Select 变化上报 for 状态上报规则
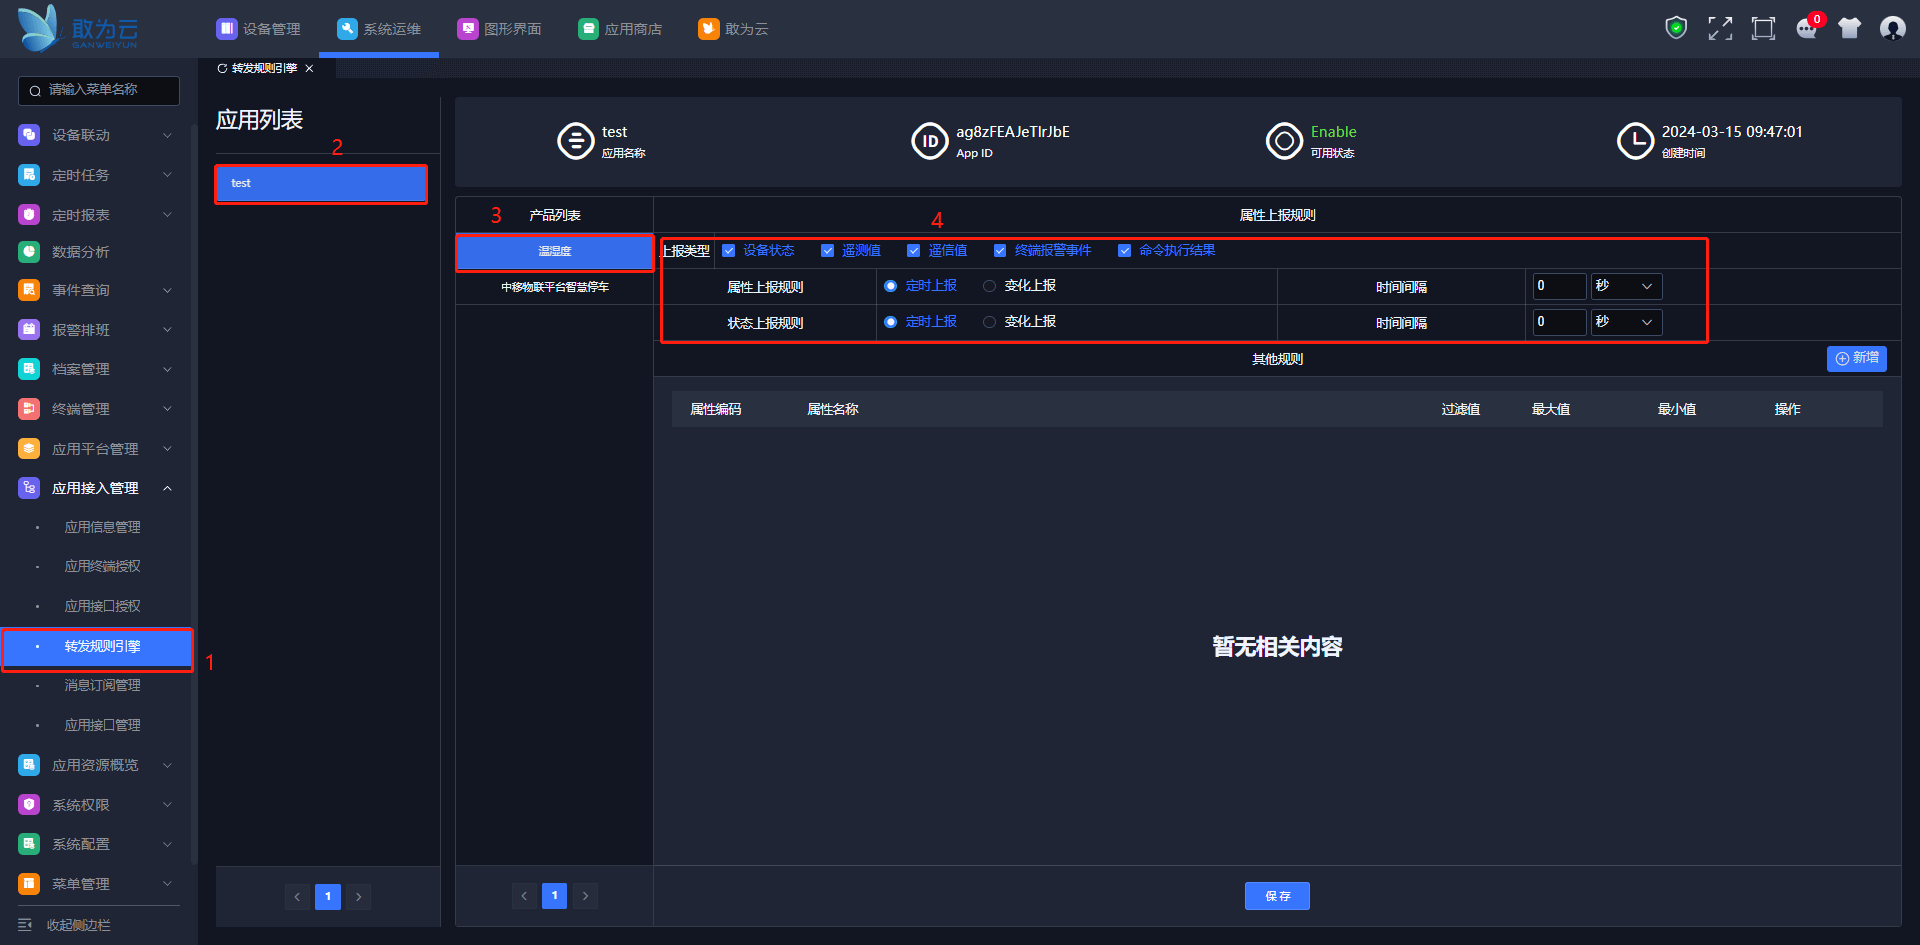The height and width of the screenshot is (945, 1920). [989, 322]
